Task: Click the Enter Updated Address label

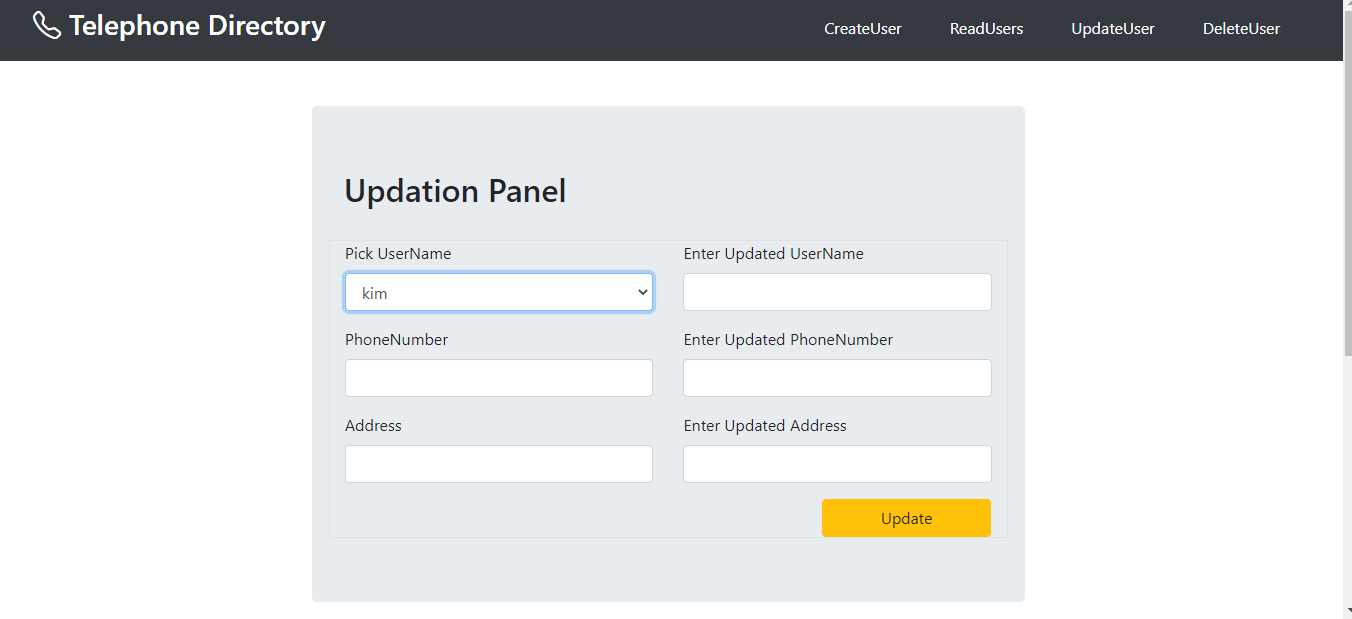Action: [x=765, y=425]
